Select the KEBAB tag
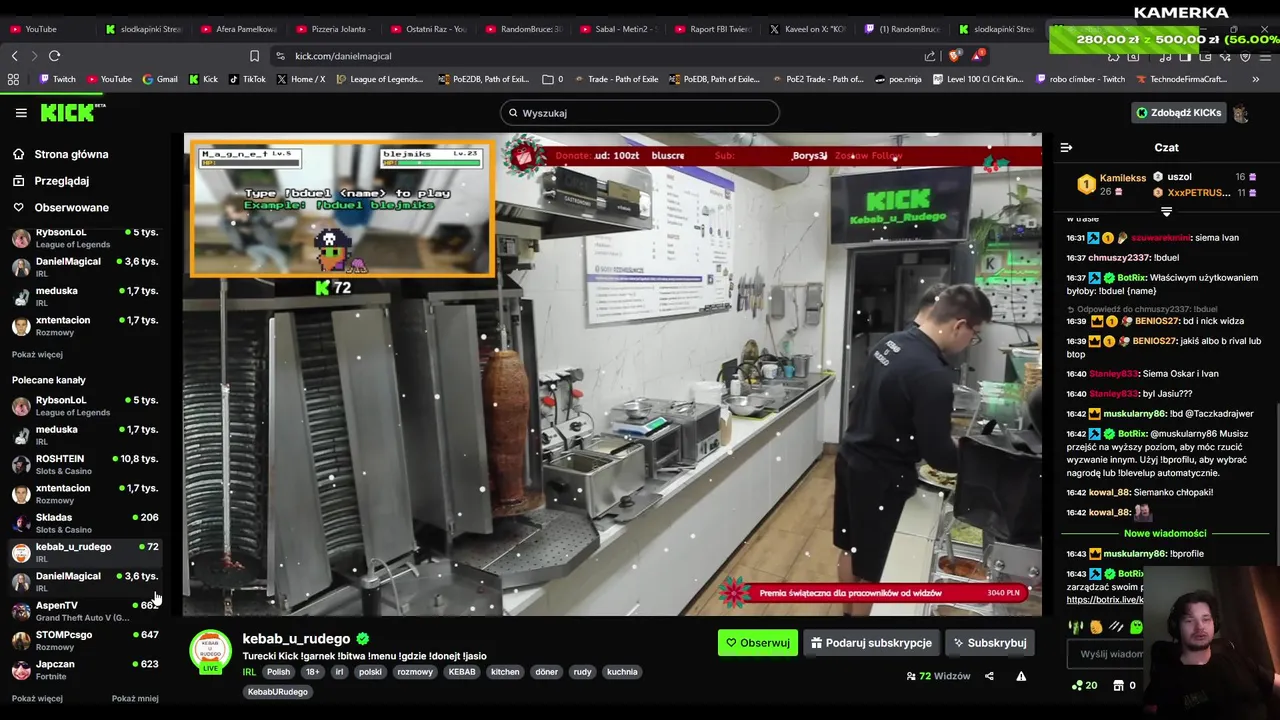The height and width of the screenshot is (720, 1280). click(x=461, y=672)
